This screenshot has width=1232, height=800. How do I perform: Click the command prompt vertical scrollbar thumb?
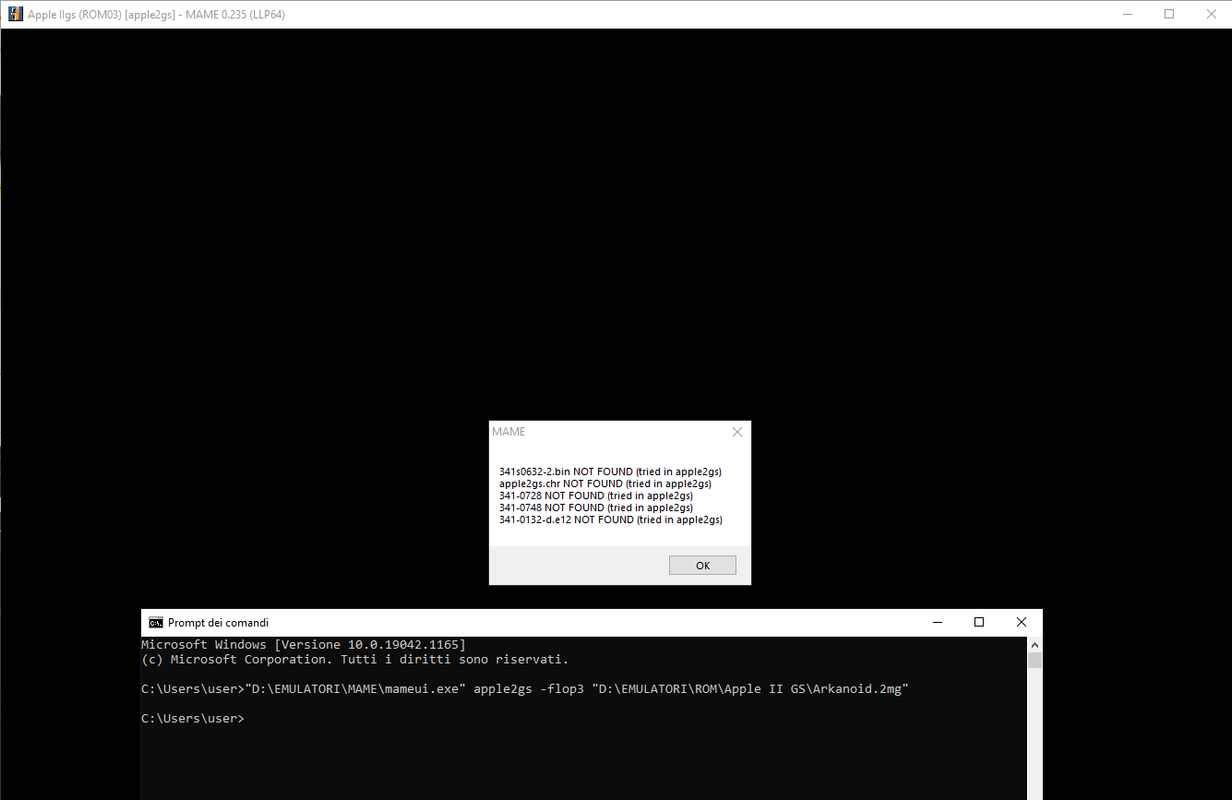point(1034,661)
